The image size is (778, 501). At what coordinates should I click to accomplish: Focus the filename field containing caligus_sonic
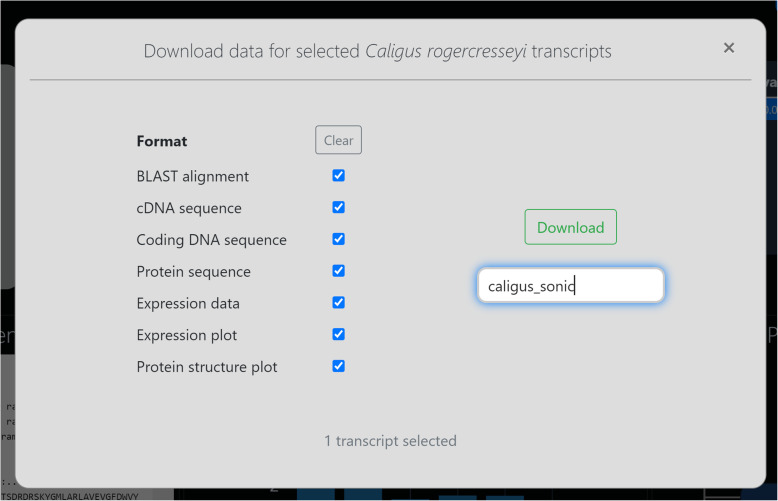570,286
